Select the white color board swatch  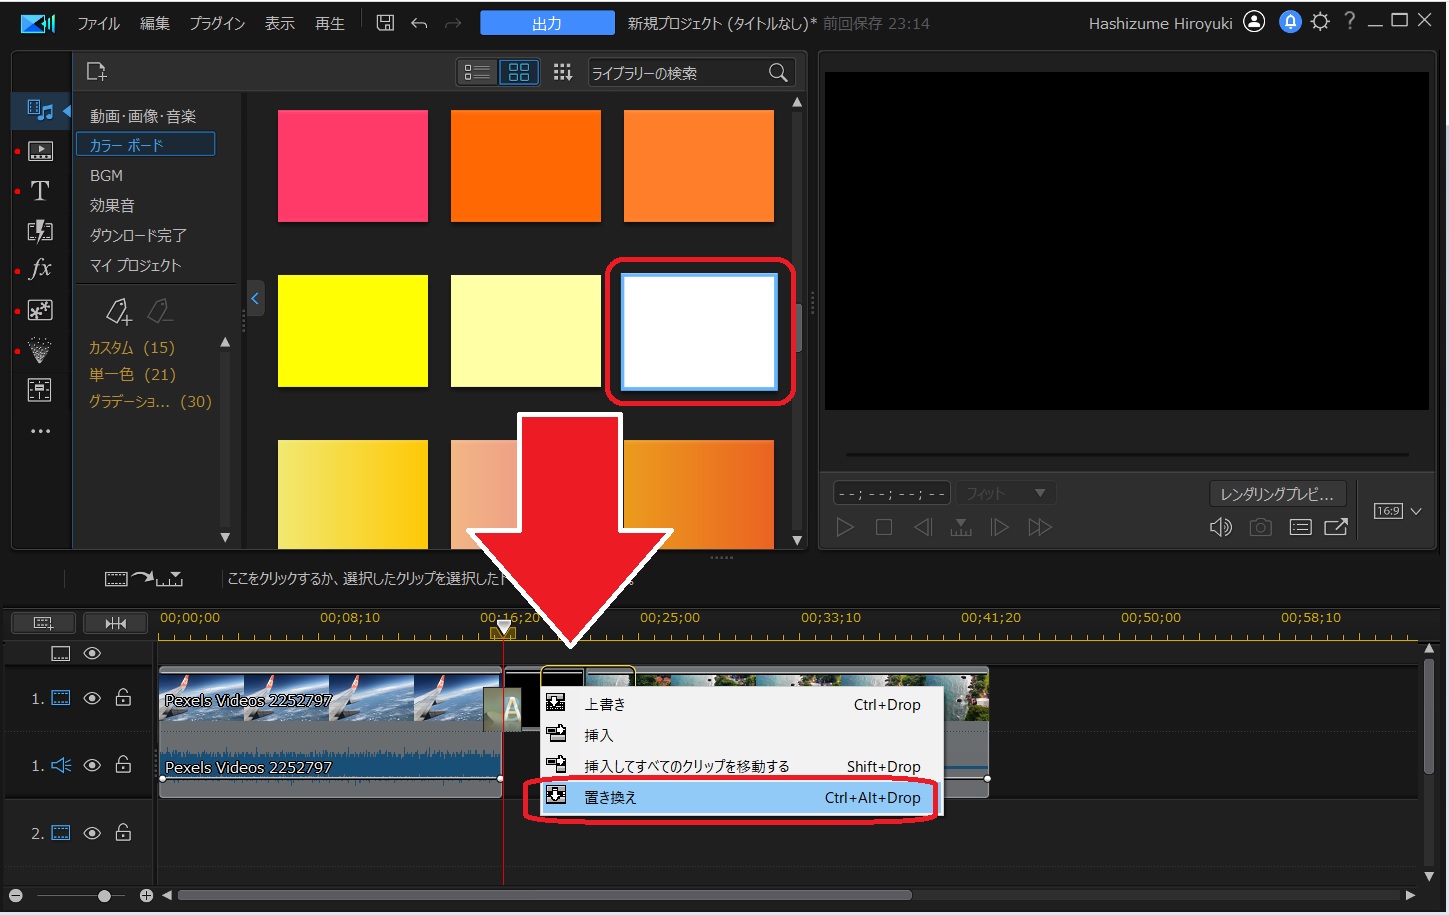(x=699, y=332)
